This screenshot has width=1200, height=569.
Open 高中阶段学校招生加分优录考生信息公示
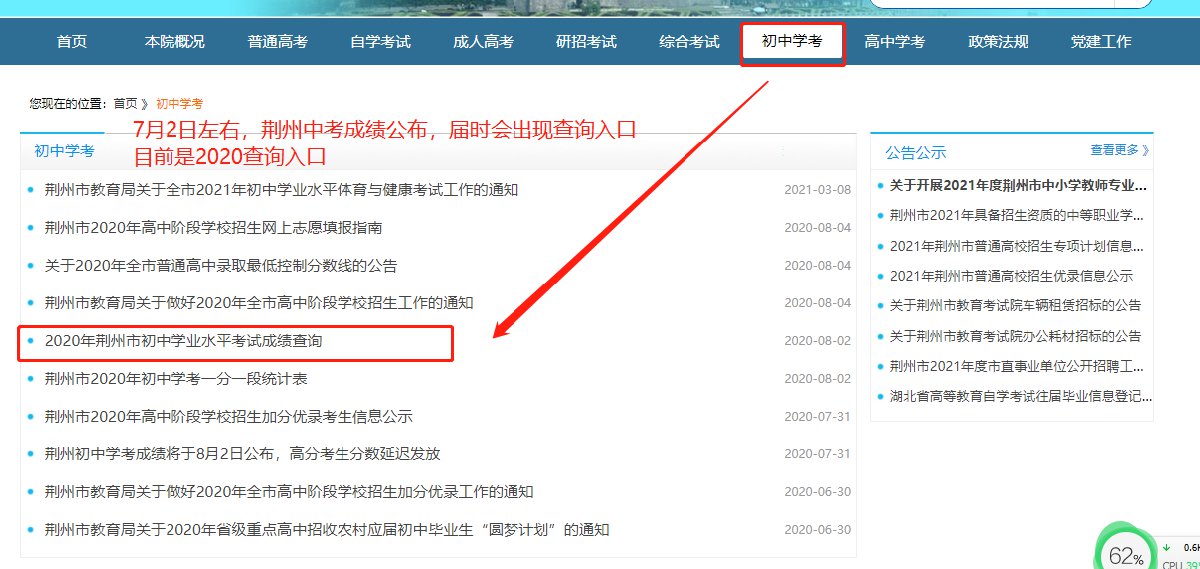[x=228, y=417]
